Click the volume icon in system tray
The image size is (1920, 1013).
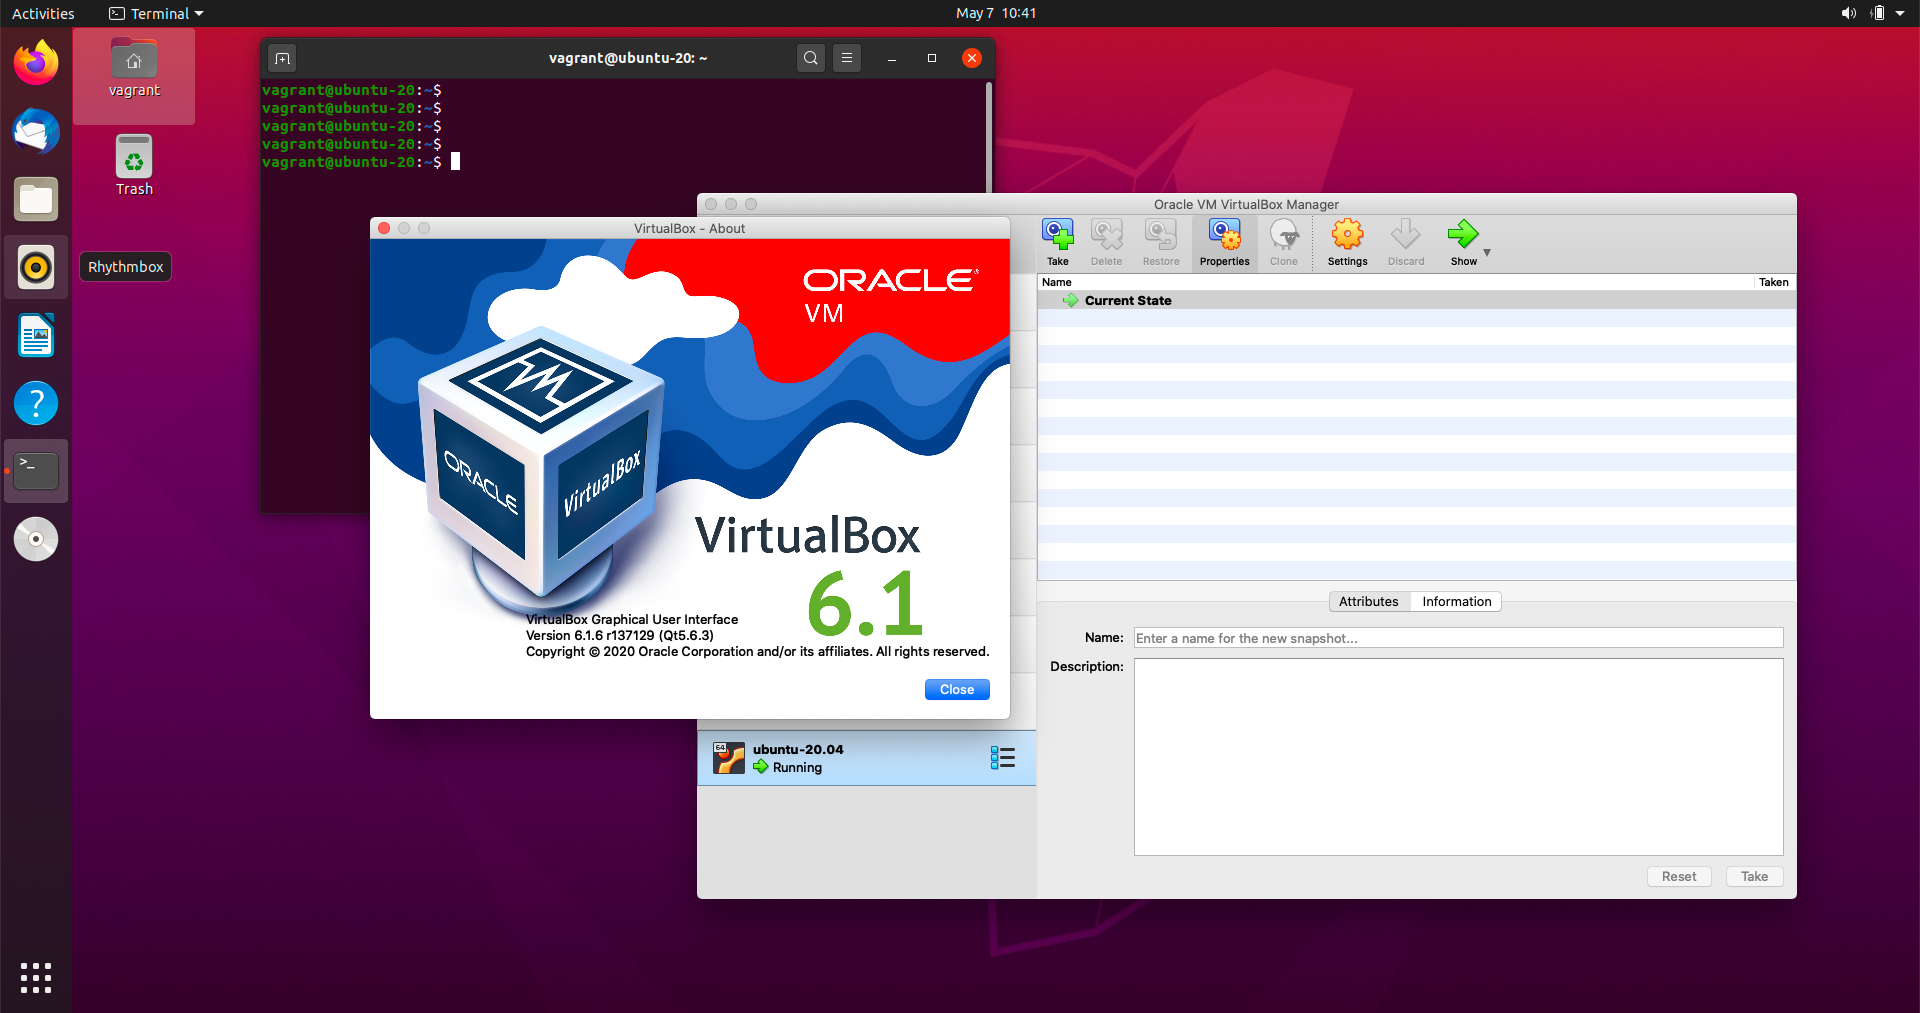(x=1848, y=13)
